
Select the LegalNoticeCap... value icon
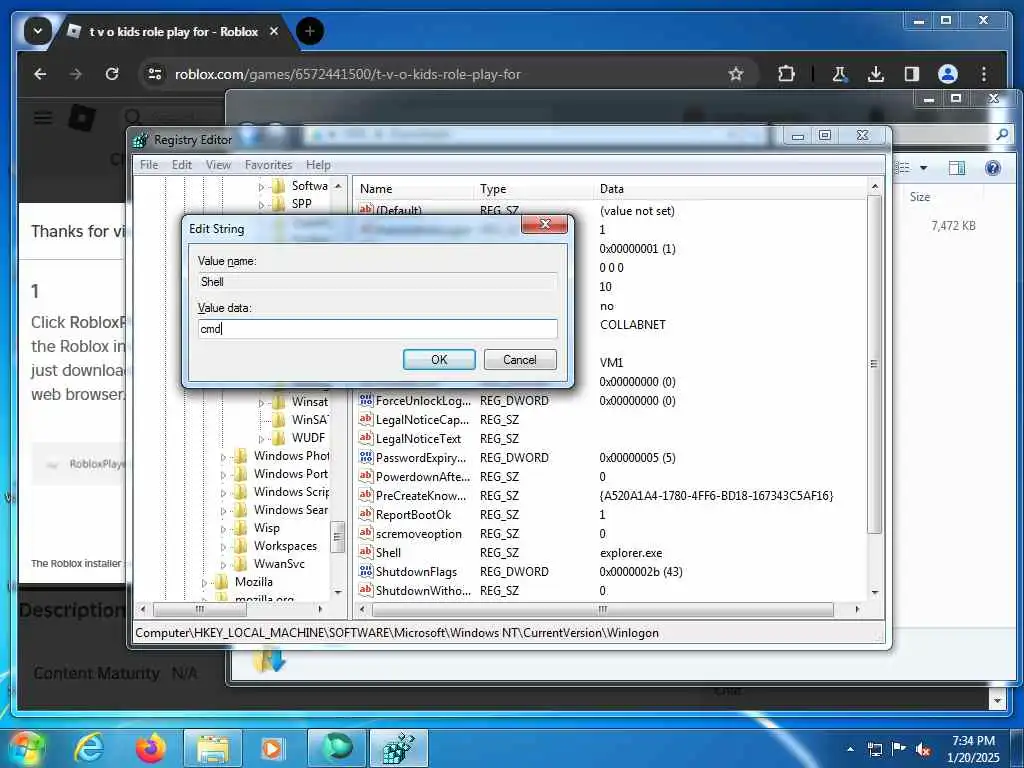366,419
